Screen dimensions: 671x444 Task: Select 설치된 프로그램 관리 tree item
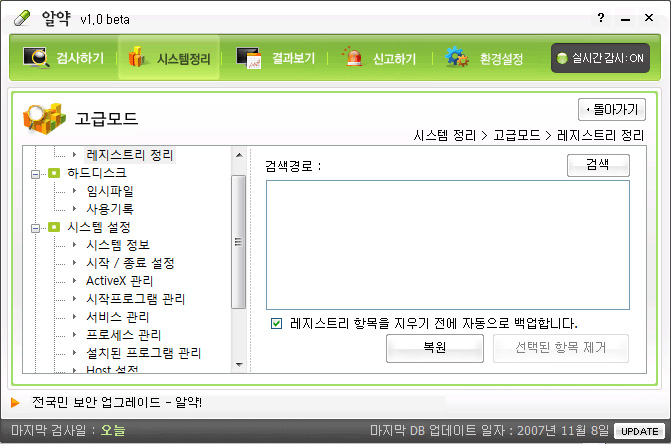143,352
